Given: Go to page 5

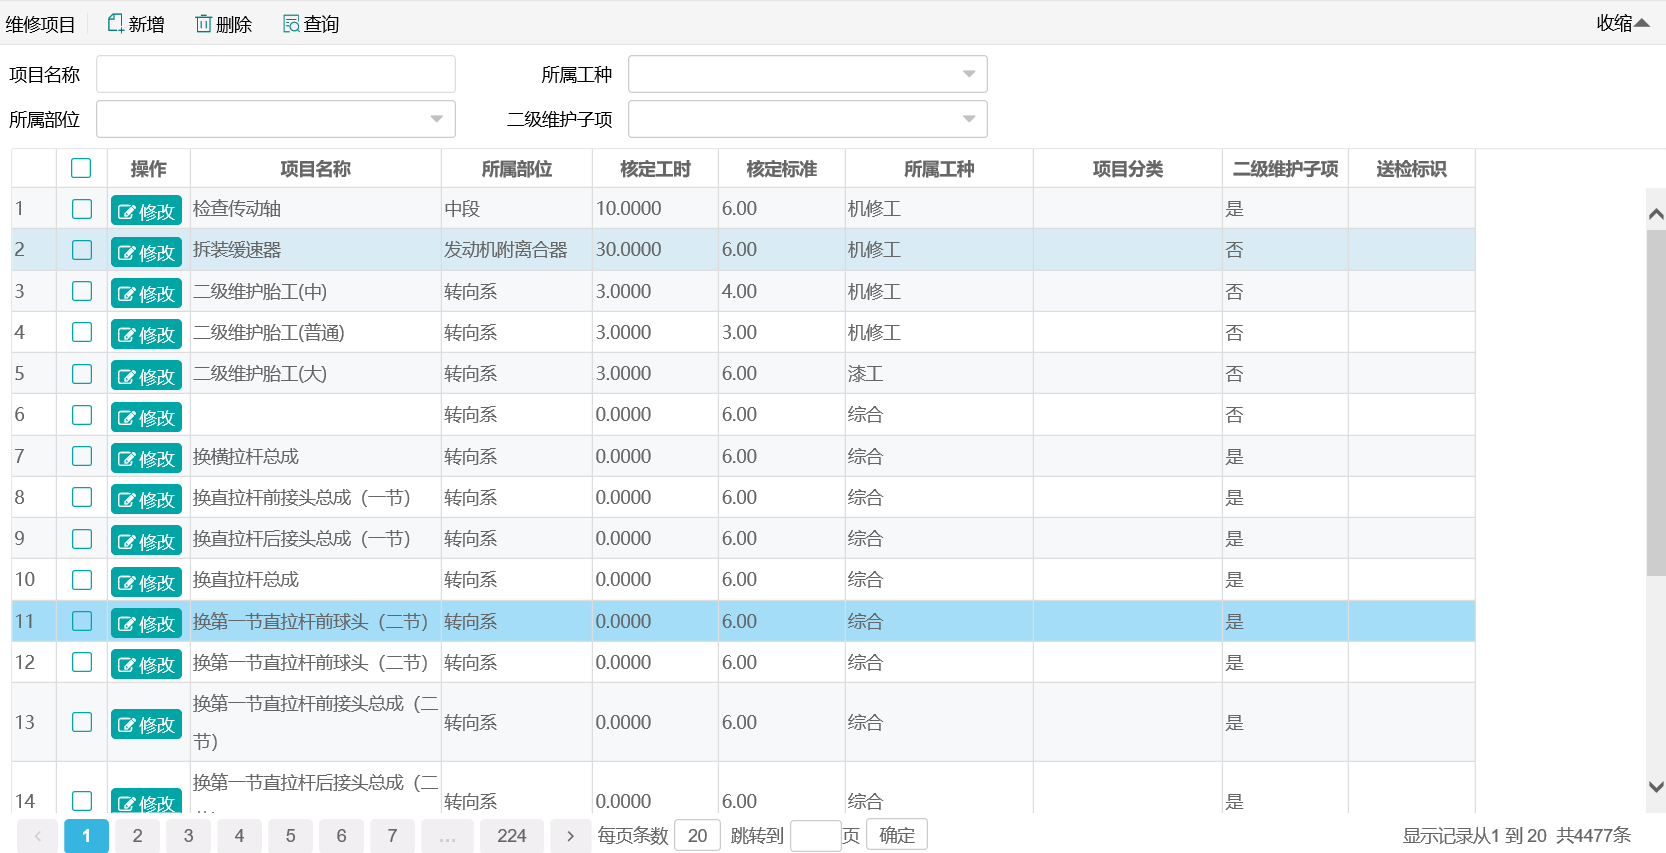Looking at the screenshot, I should coord(290,836).
